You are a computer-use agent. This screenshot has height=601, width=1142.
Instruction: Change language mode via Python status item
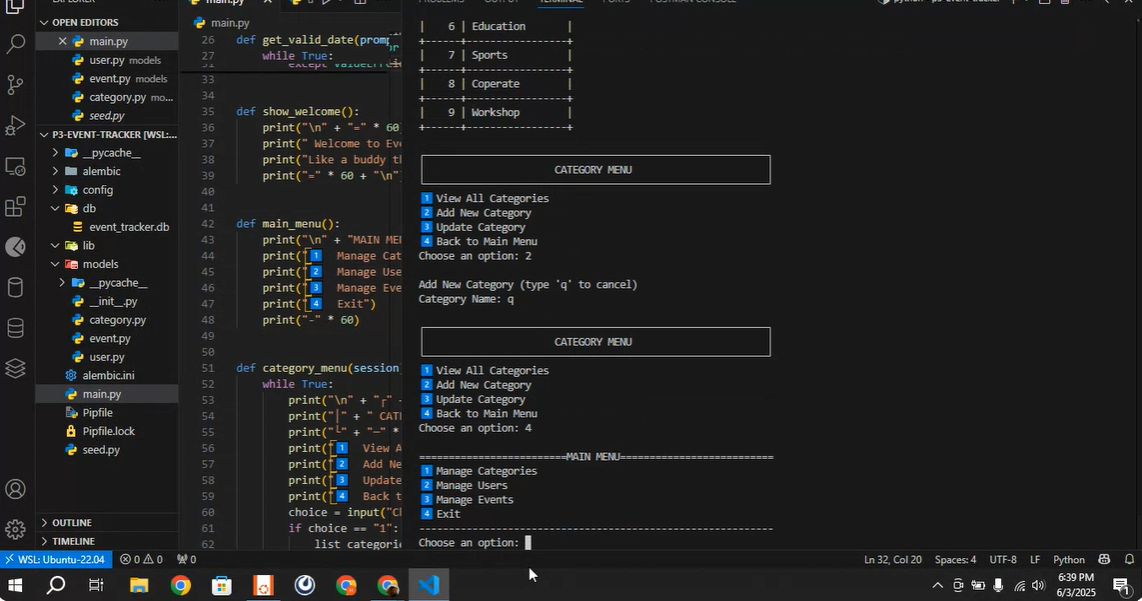(1068, 560)
